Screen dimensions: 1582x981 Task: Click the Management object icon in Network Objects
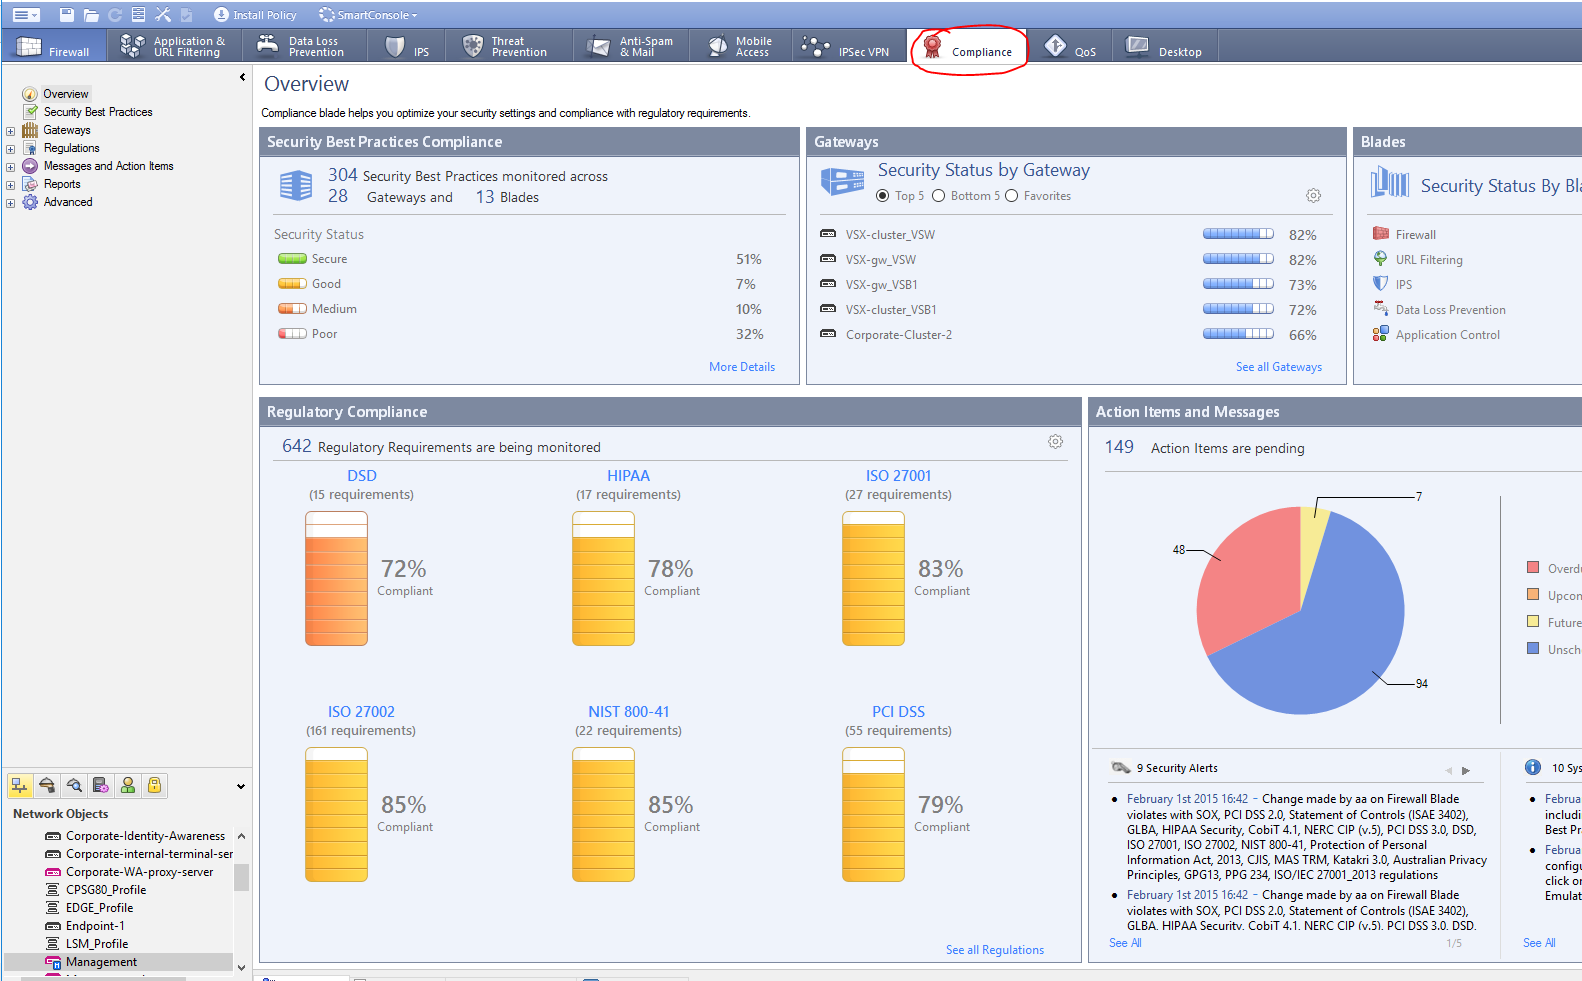(x=53, y=962)
